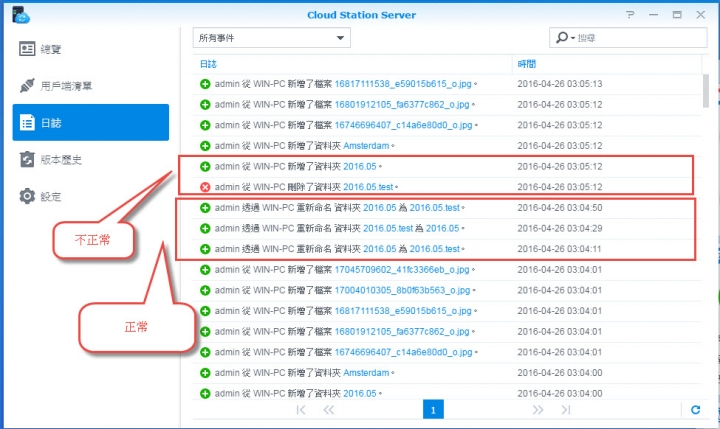Screen dimensions: 720x429
Task: Open the 版本歷史 version history section
Action: click(91, 159)
